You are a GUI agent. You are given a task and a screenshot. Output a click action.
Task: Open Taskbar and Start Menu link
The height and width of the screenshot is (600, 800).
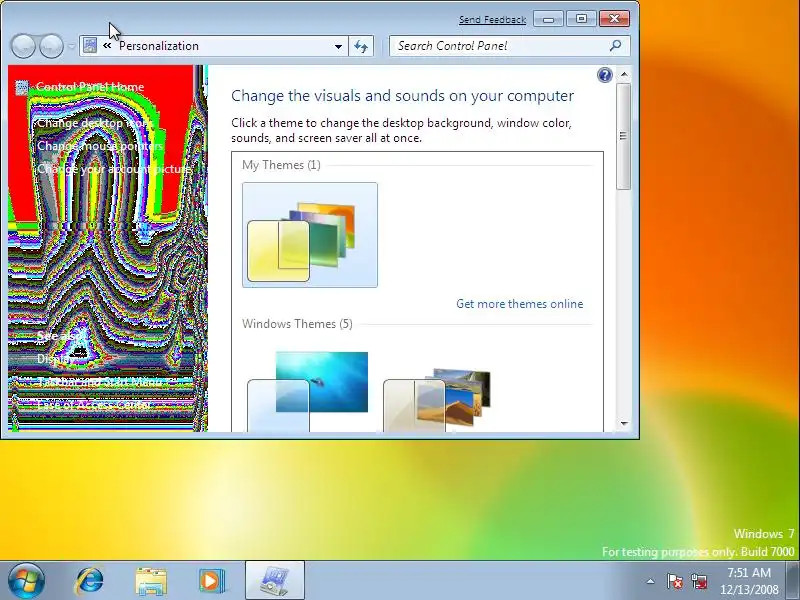click(99, 382)
